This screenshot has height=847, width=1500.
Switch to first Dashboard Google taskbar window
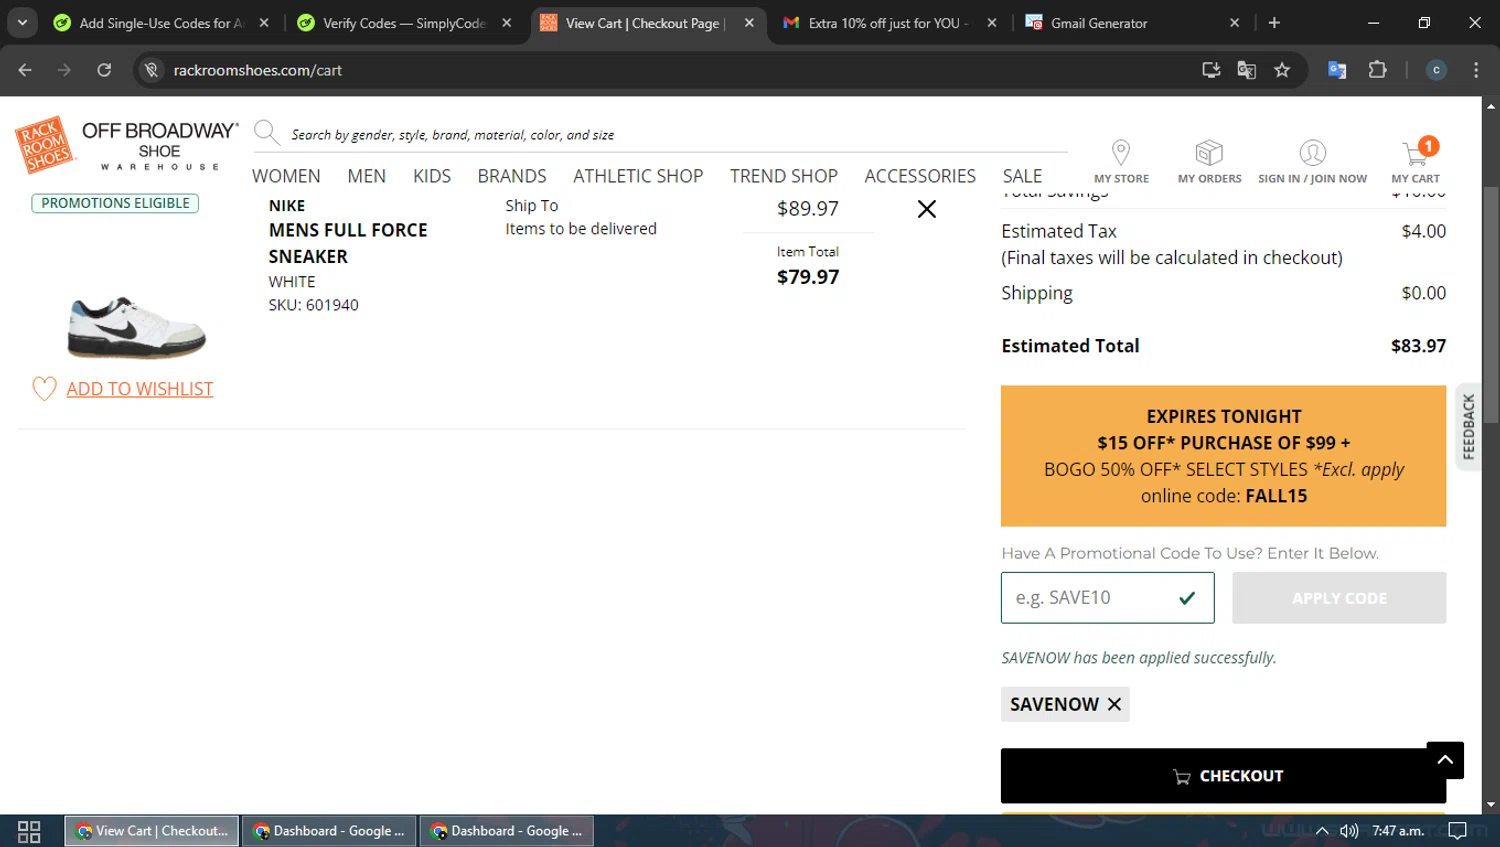click(x=329, y=831)
